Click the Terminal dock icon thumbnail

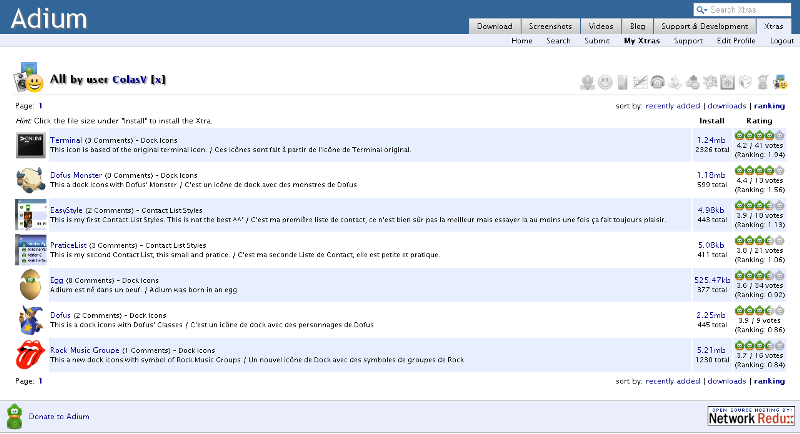tap(31, 145)
